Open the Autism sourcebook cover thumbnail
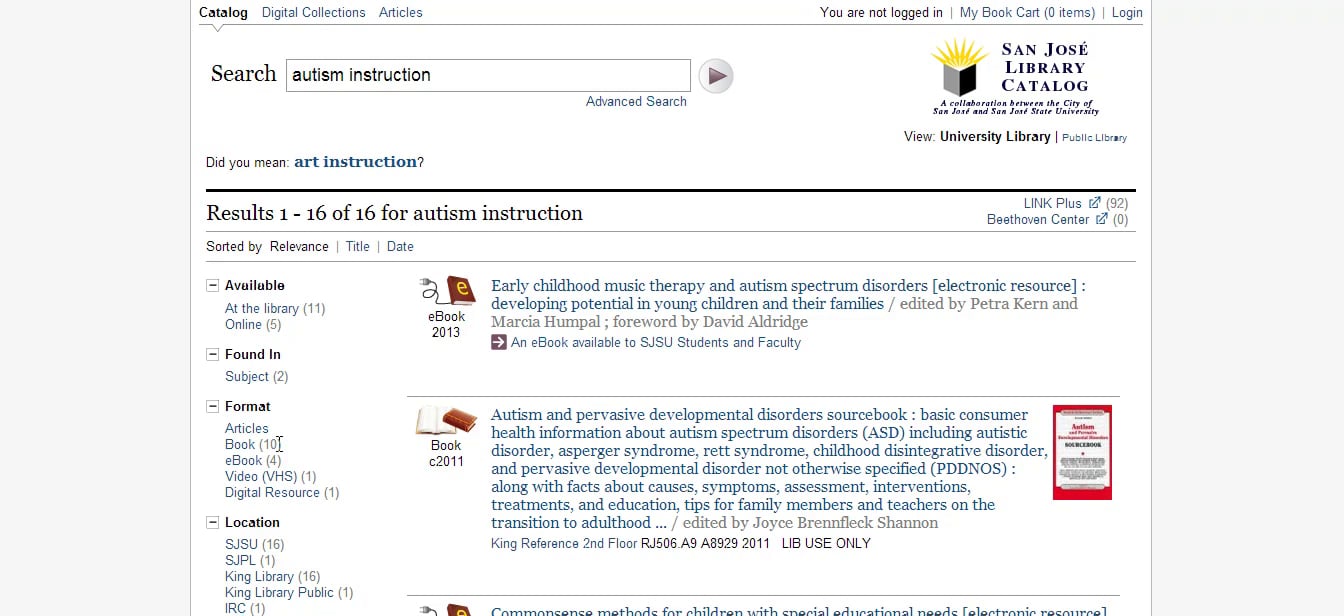 [x=1082, y=452]
